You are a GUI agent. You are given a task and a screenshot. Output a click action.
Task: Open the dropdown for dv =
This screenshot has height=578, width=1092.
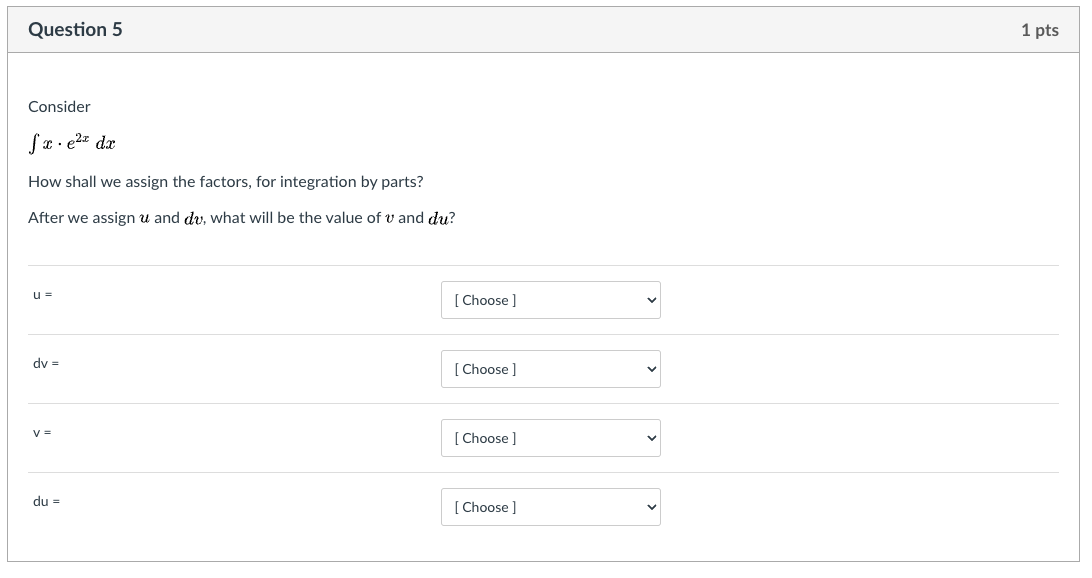point(550,369)
